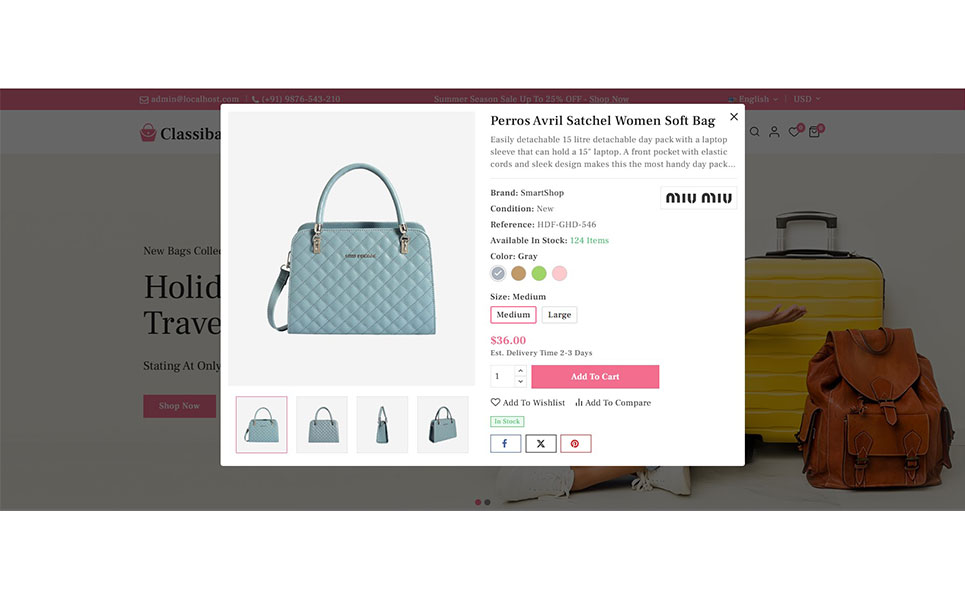Open the English language dropdown
Viewport: 965px width, 600px height.
tap(753, 99)
